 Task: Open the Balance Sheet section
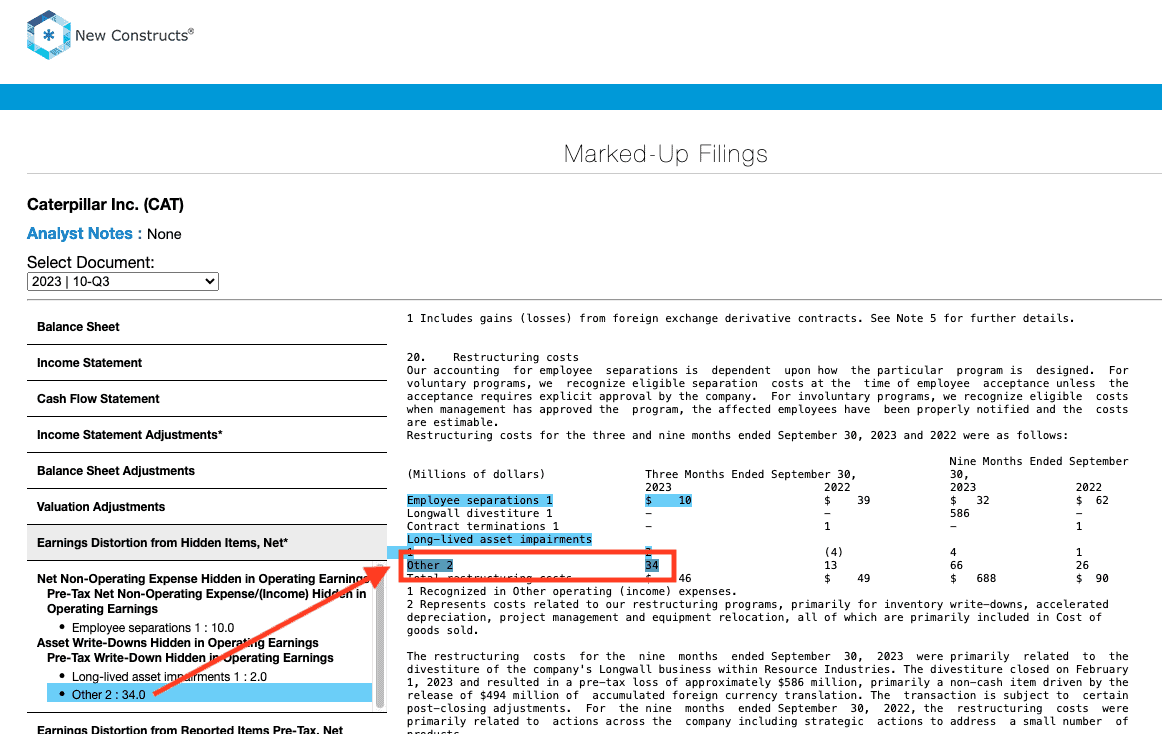(x=207, y=327)
